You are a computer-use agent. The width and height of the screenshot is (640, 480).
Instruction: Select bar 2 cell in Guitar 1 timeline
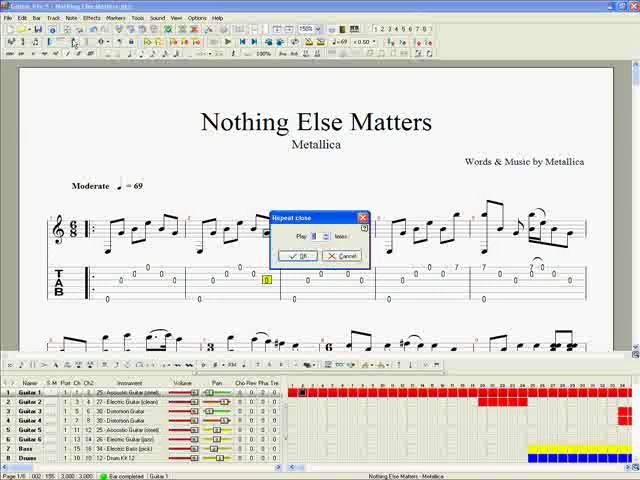pos(302,393)
